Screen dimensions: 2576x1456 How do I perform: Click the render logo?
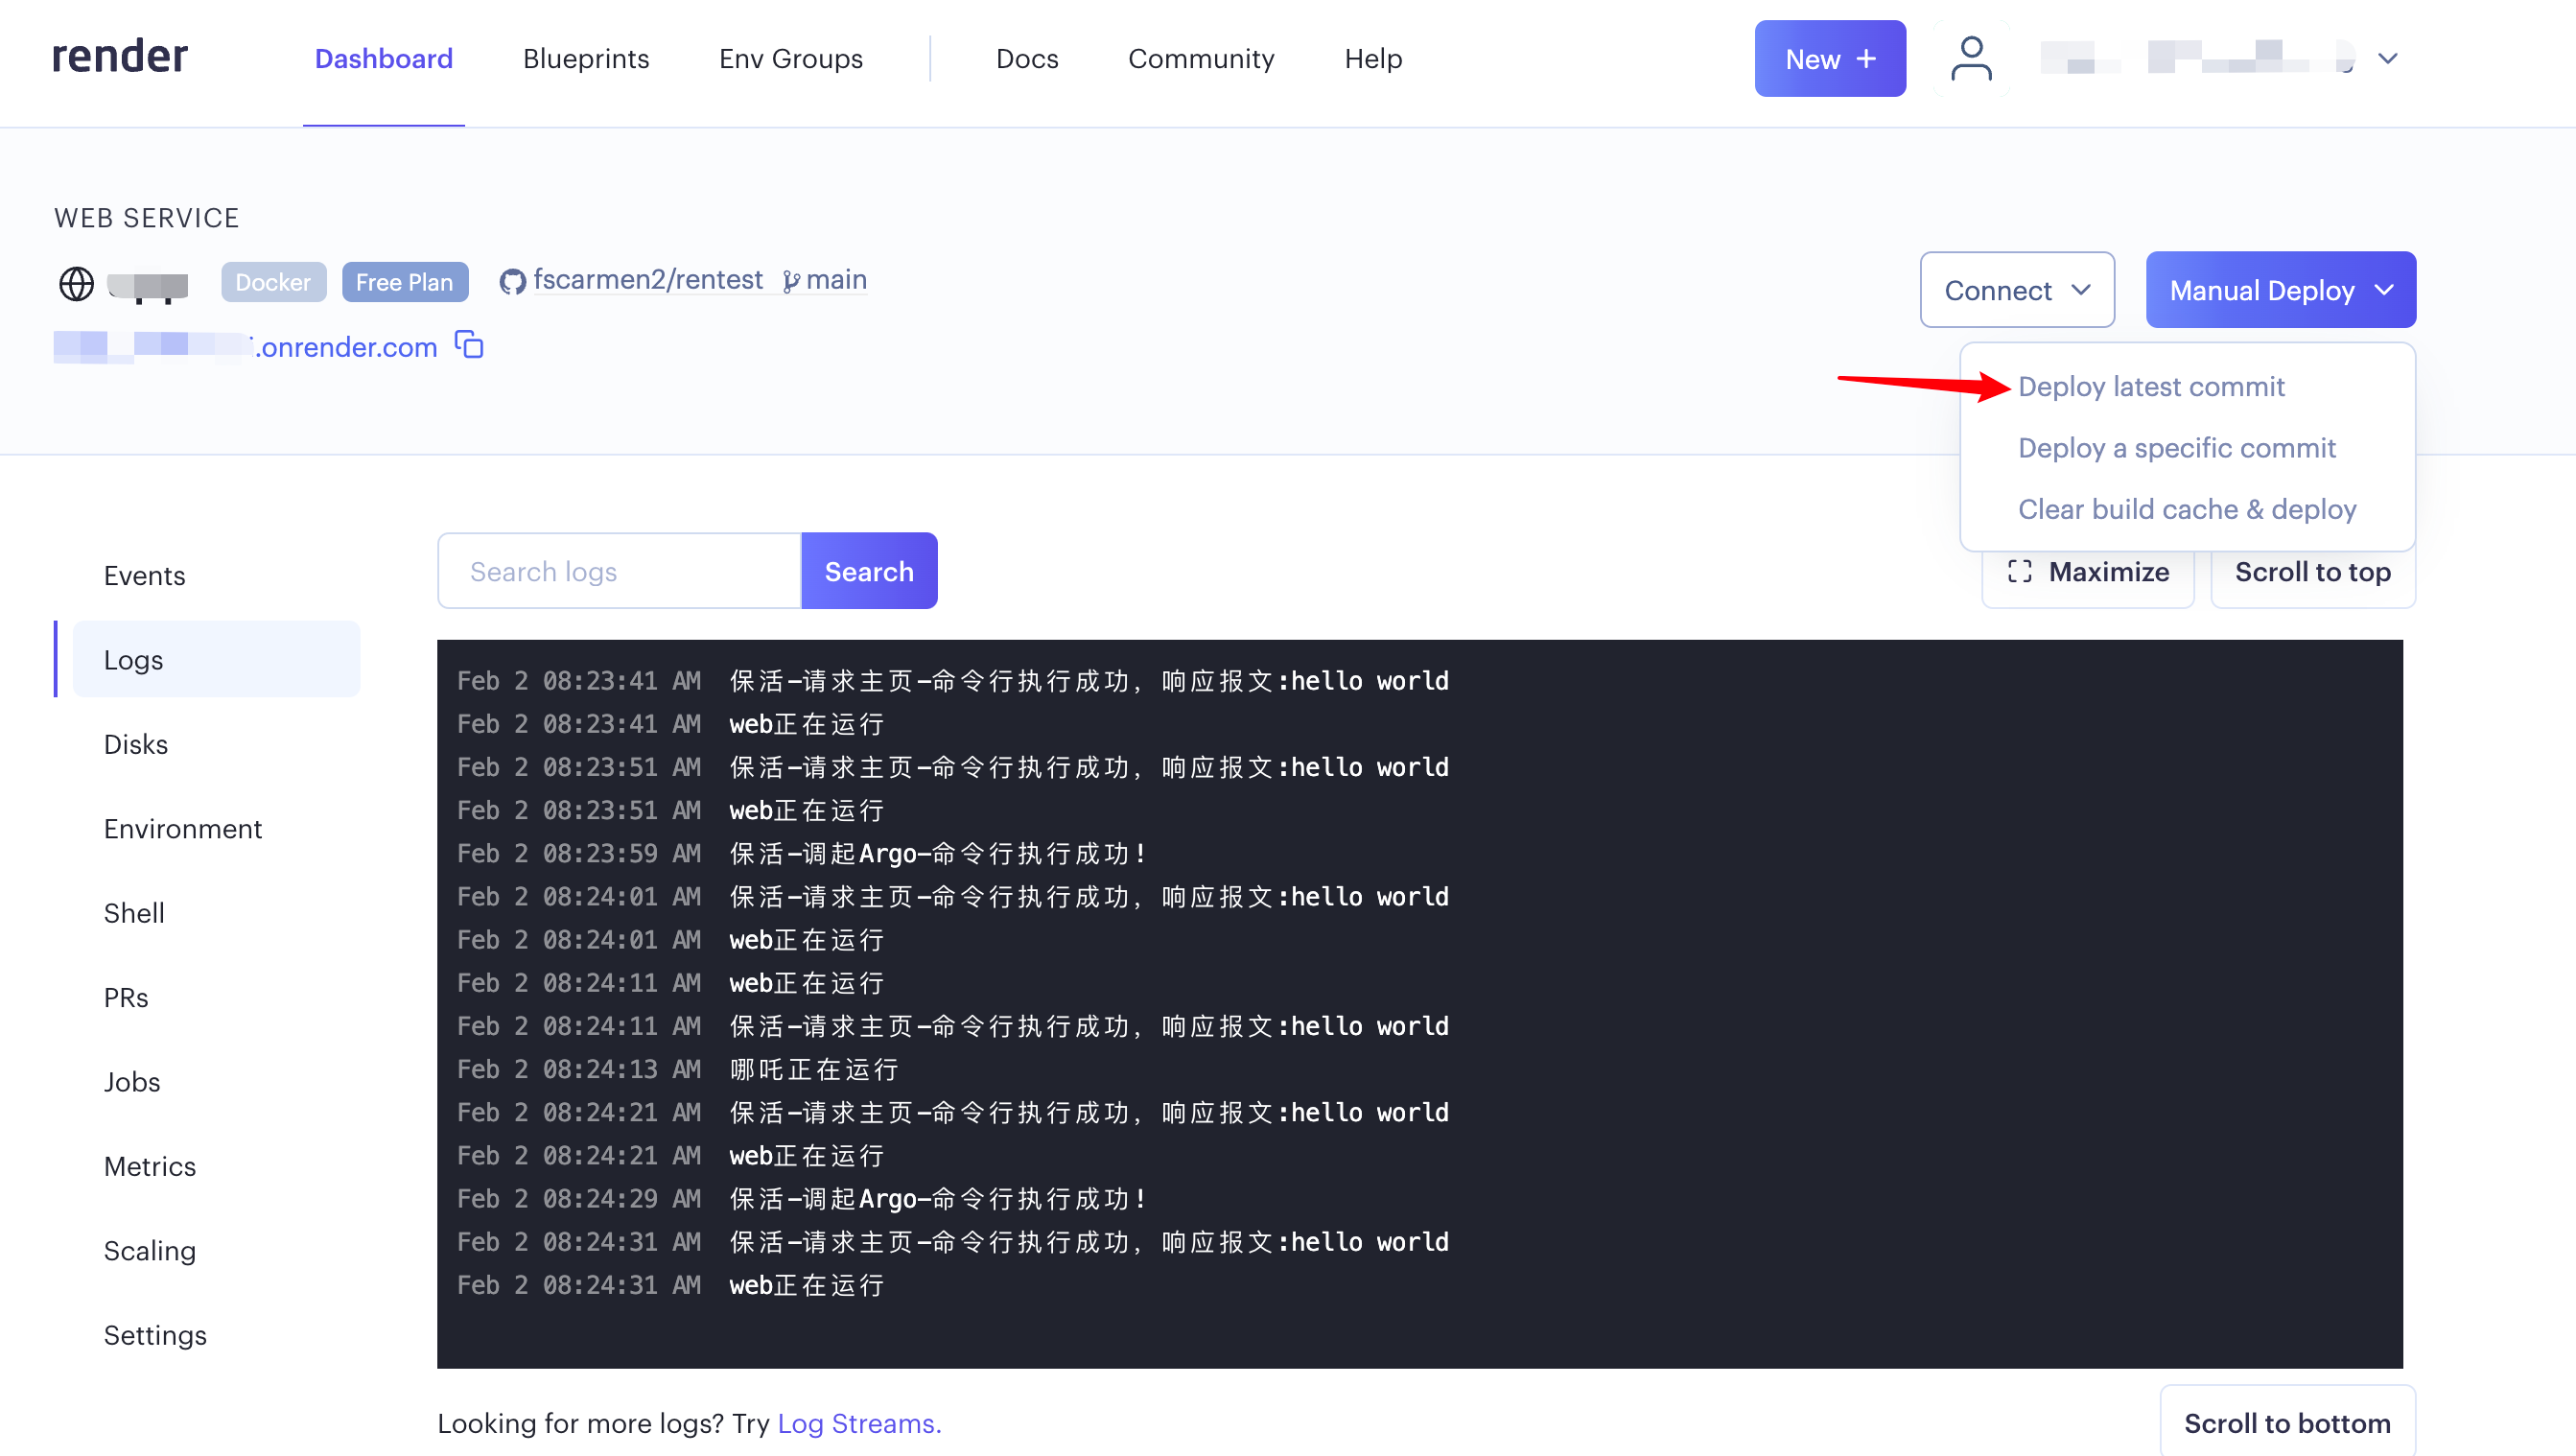[x=119, y=57]
